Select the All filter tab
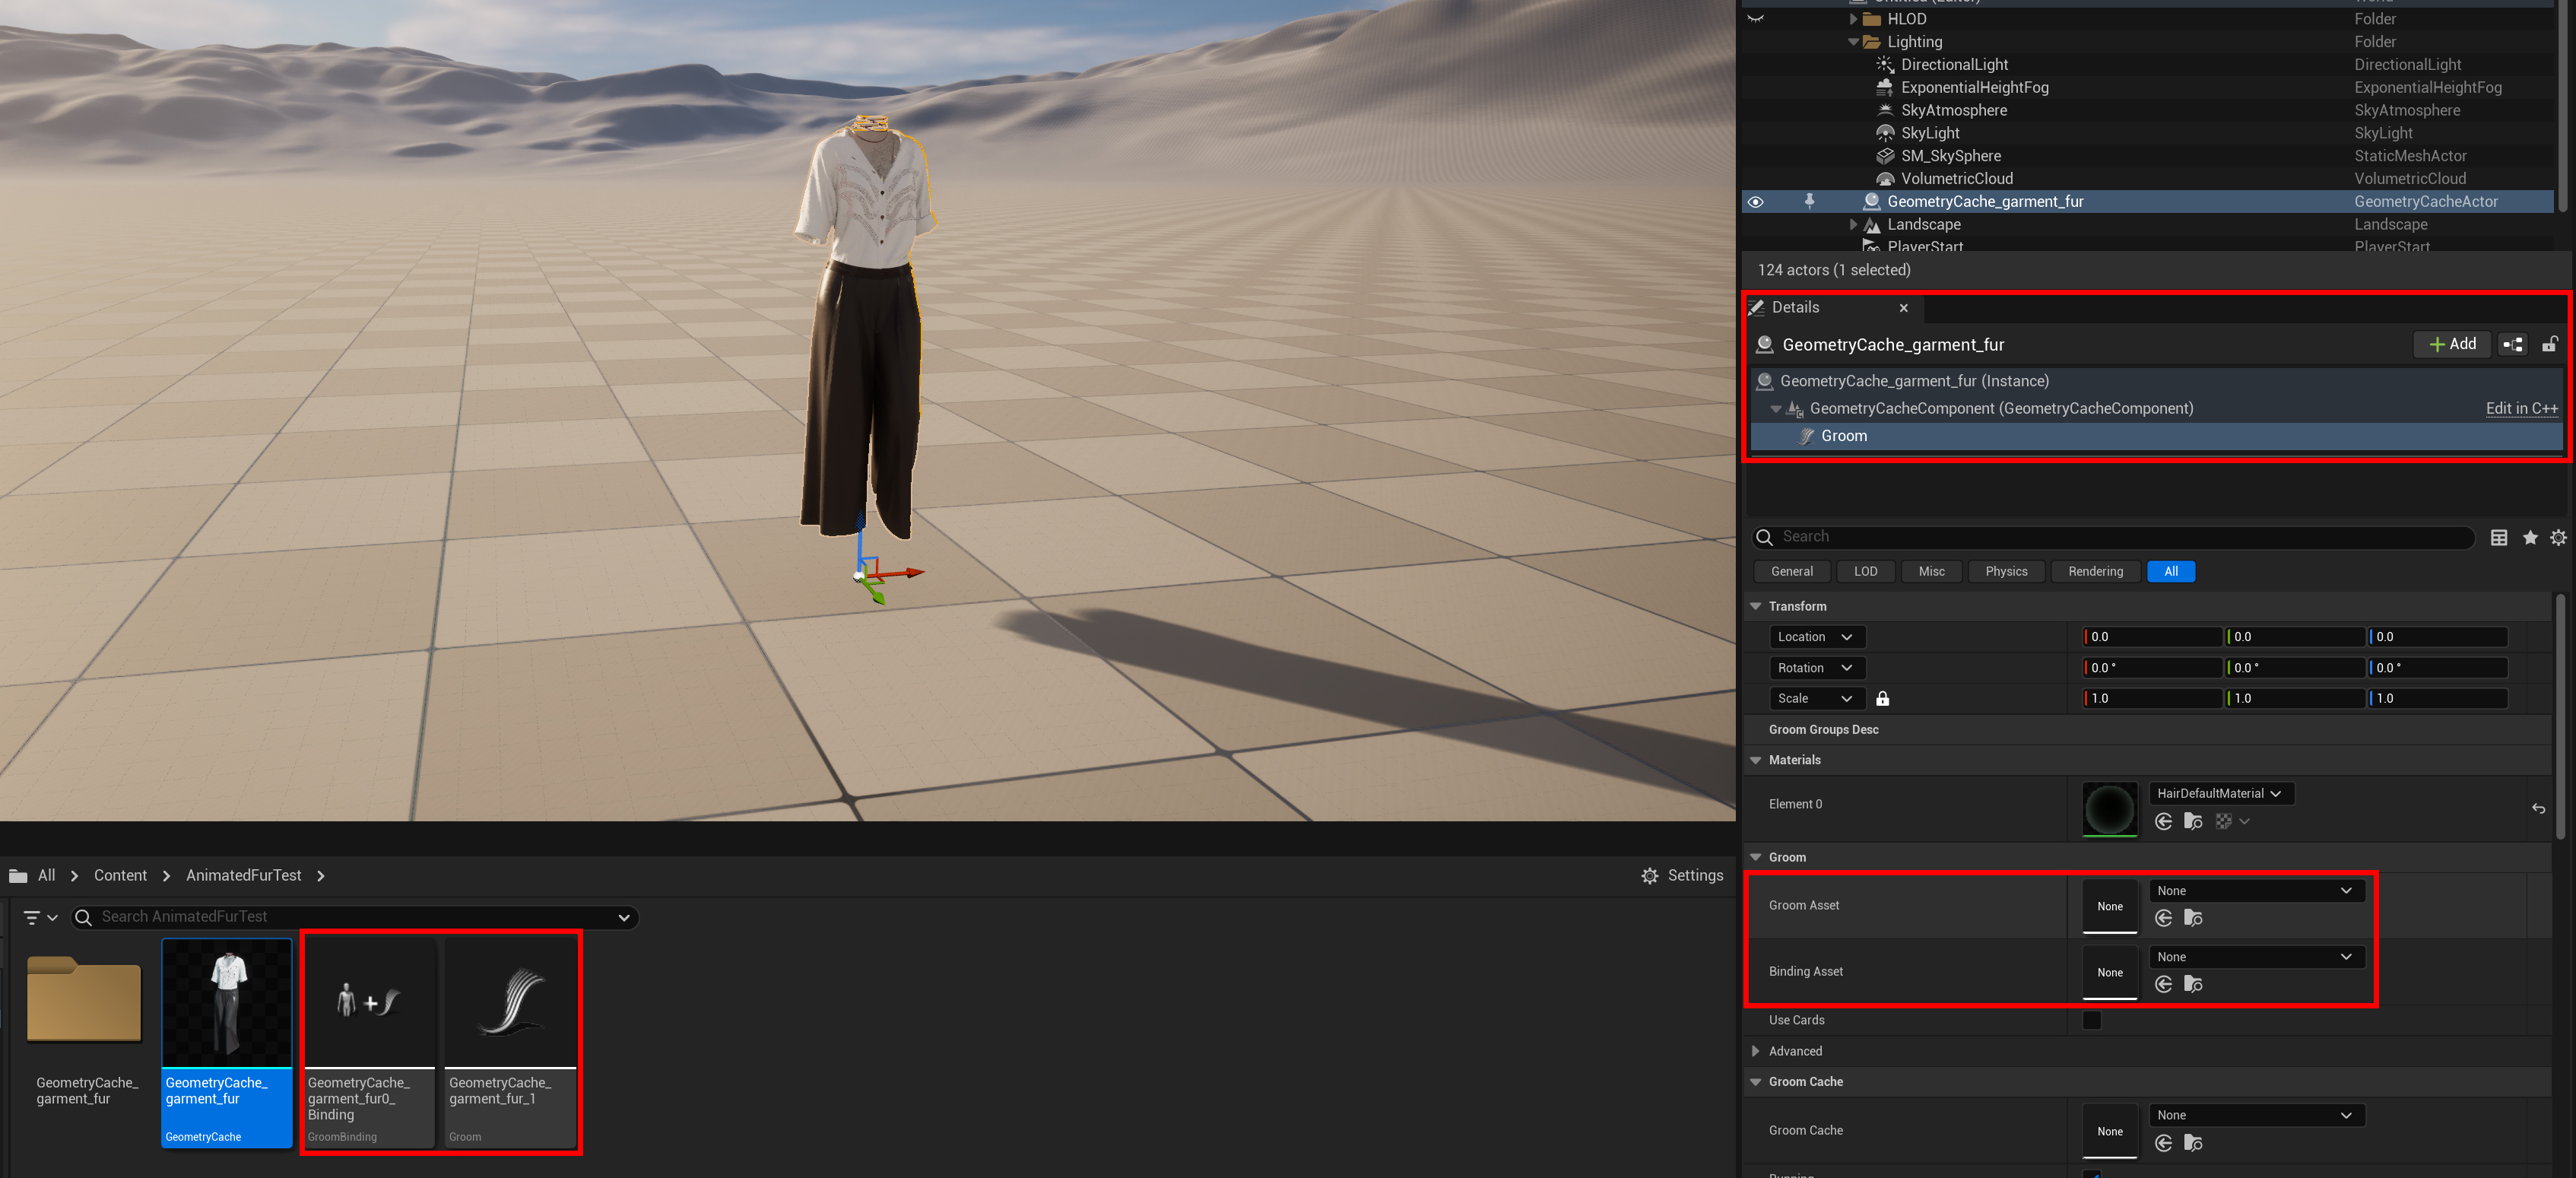The height and width of the screenshot is (1178, 2576). (x=2170, y=572)
